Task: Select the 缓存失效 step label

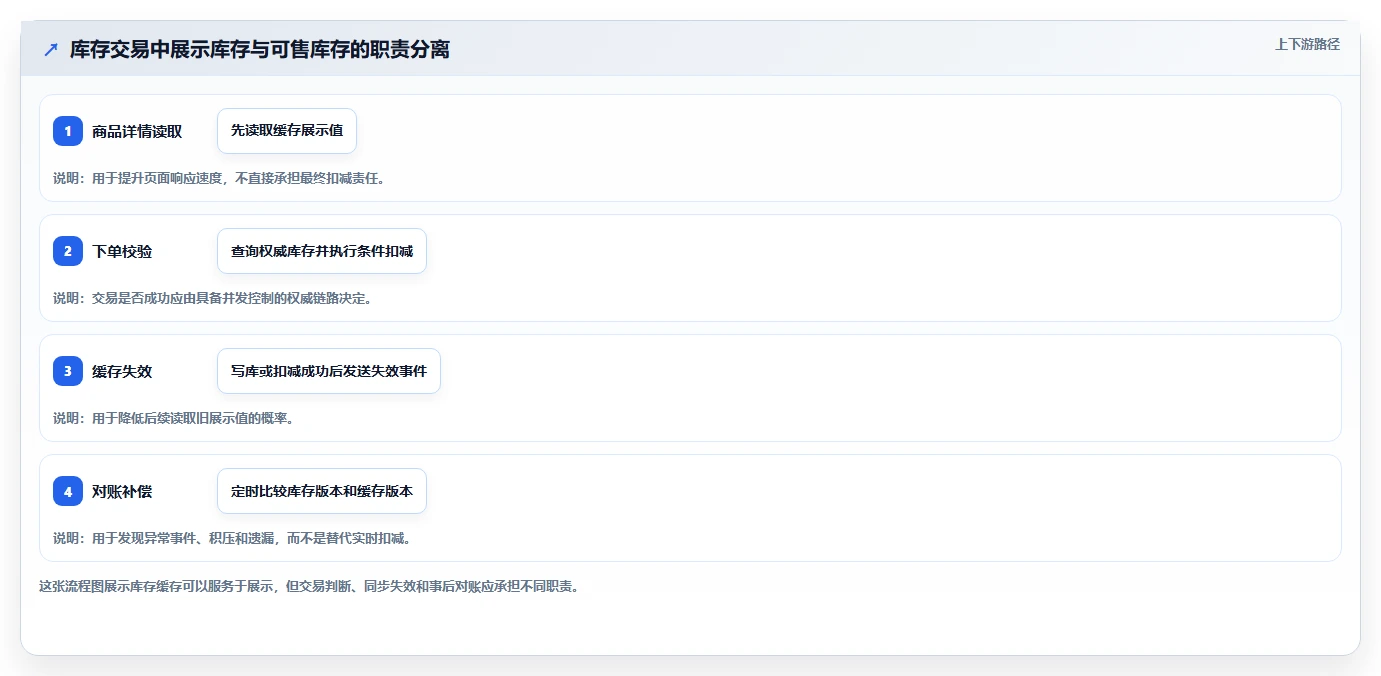Action: 122,371
